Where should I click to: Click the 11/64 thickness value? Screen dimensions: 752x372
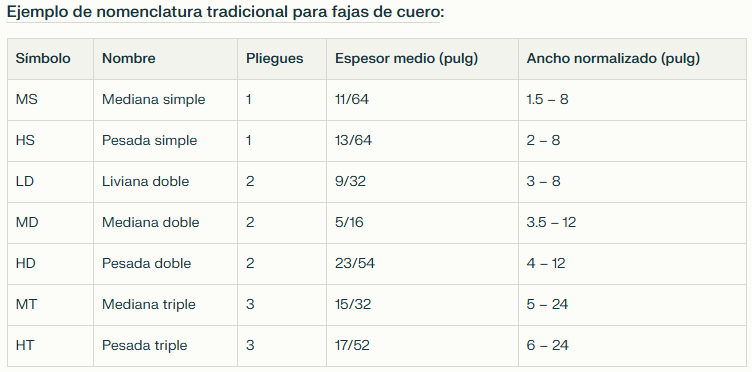352,100
